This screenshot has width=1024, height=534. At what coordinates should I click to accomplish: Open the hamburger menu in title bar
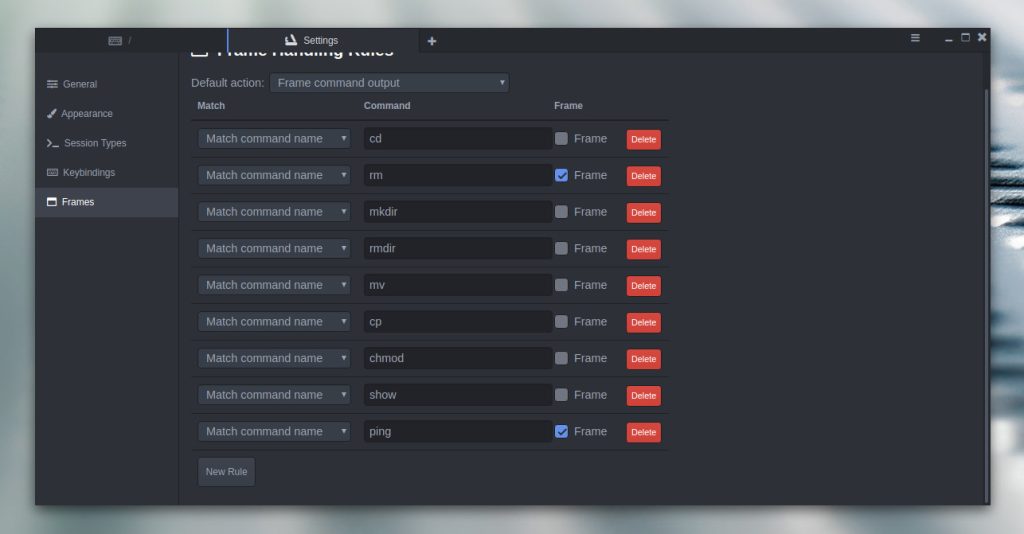915,38
